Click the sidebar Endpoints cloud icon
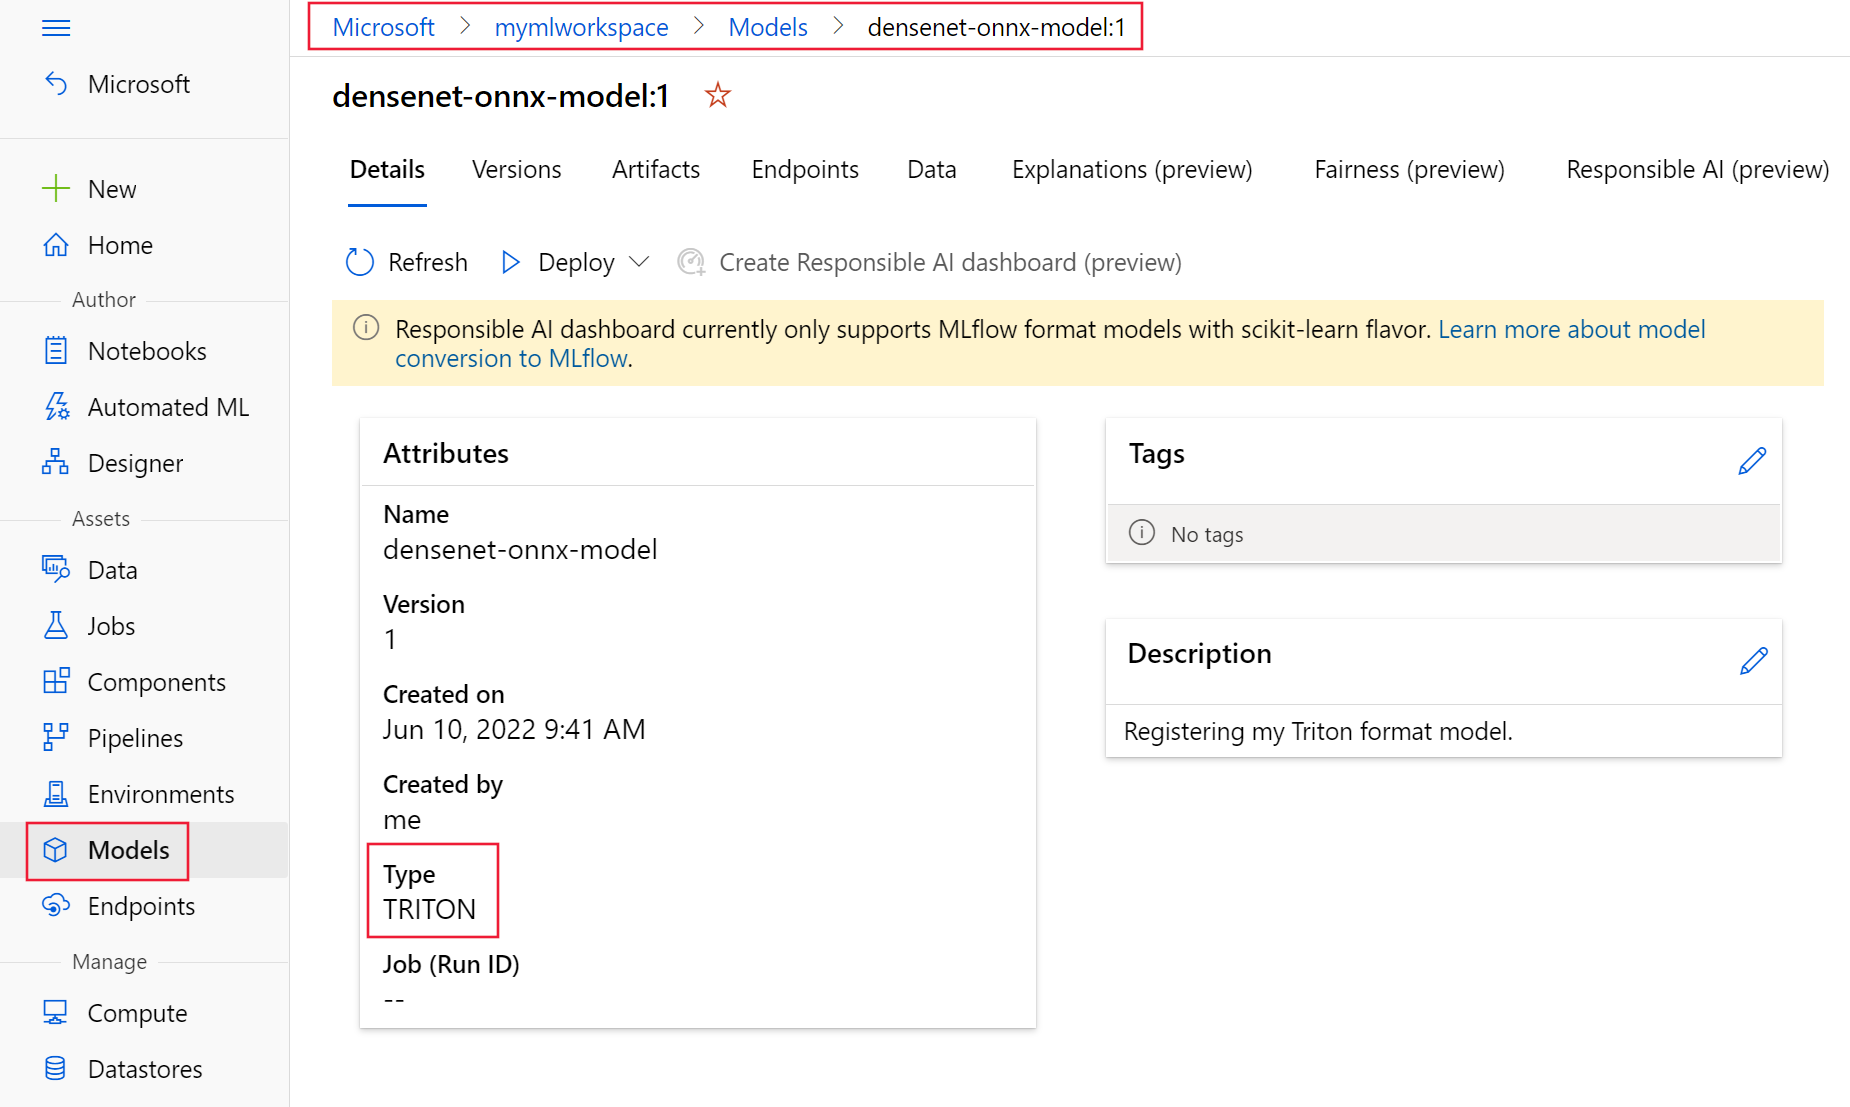Viewport: 1850px width, 1107px height. 56,906
